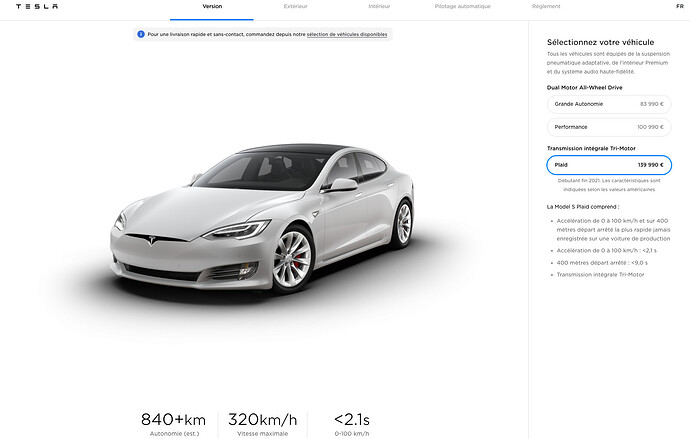Screen dimensions: 690x439
Task: Go to the Intérieur tab
Action: point(379,7)
